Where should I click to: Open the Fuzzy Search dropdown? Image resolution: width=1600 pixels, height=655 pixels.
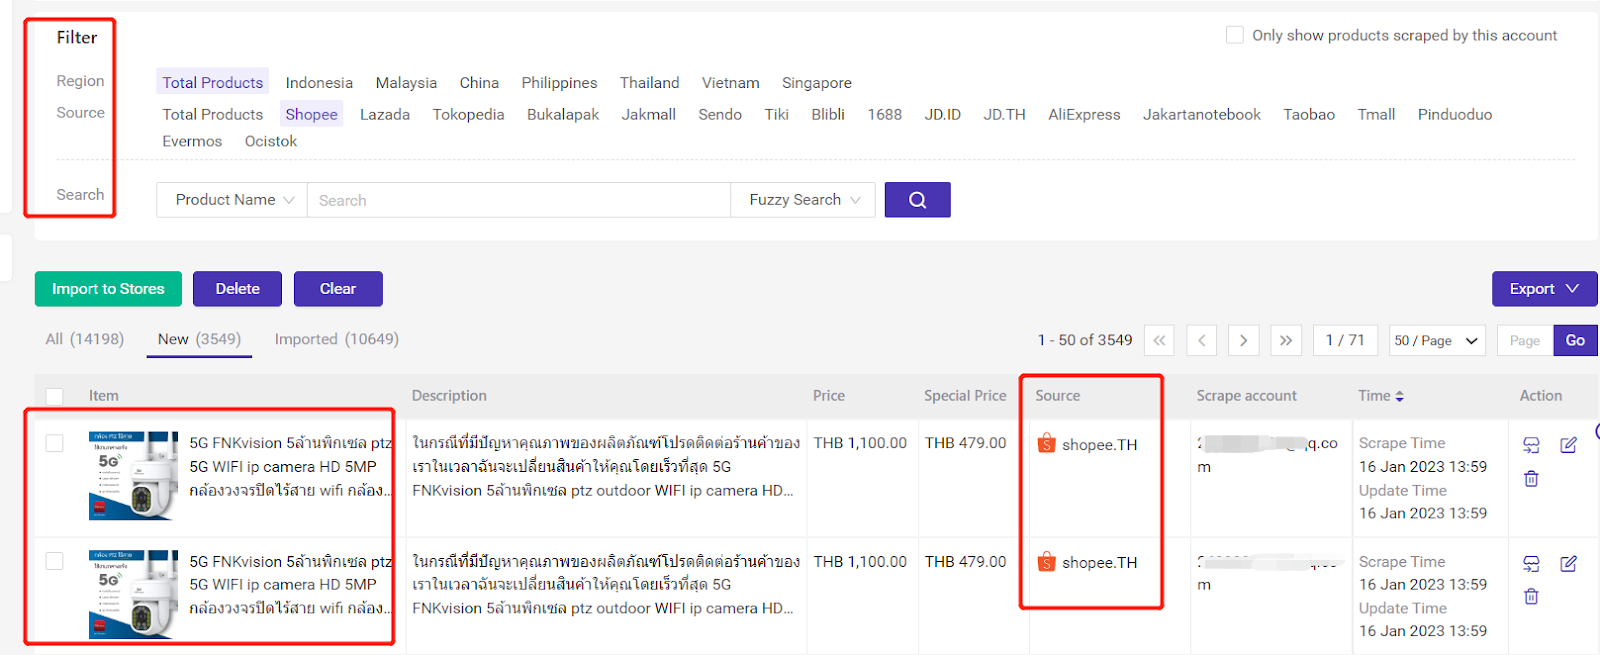(x=803, y=200)
